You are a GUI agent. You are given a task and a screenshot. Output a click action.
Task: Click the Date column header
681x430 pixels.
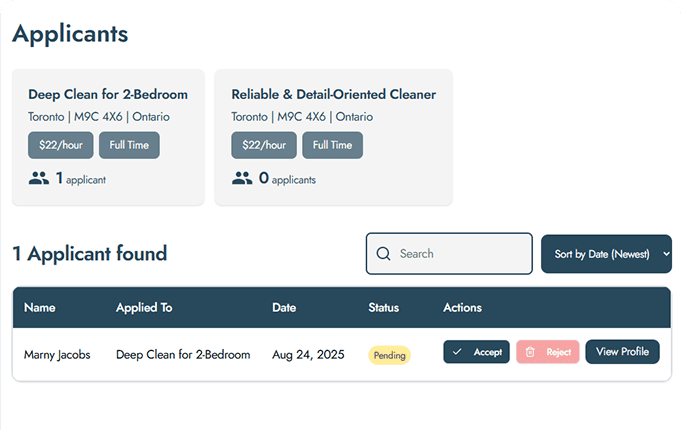click(284, 307)
